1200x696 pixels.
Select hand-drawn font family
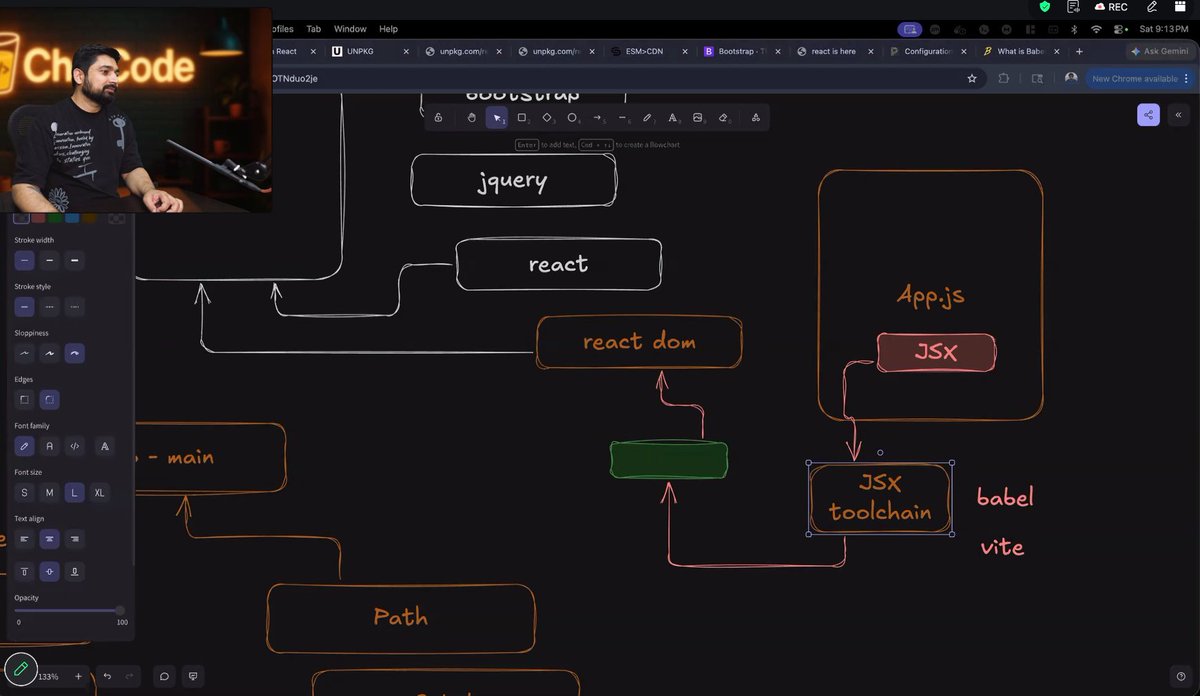[x=25, y=446]
